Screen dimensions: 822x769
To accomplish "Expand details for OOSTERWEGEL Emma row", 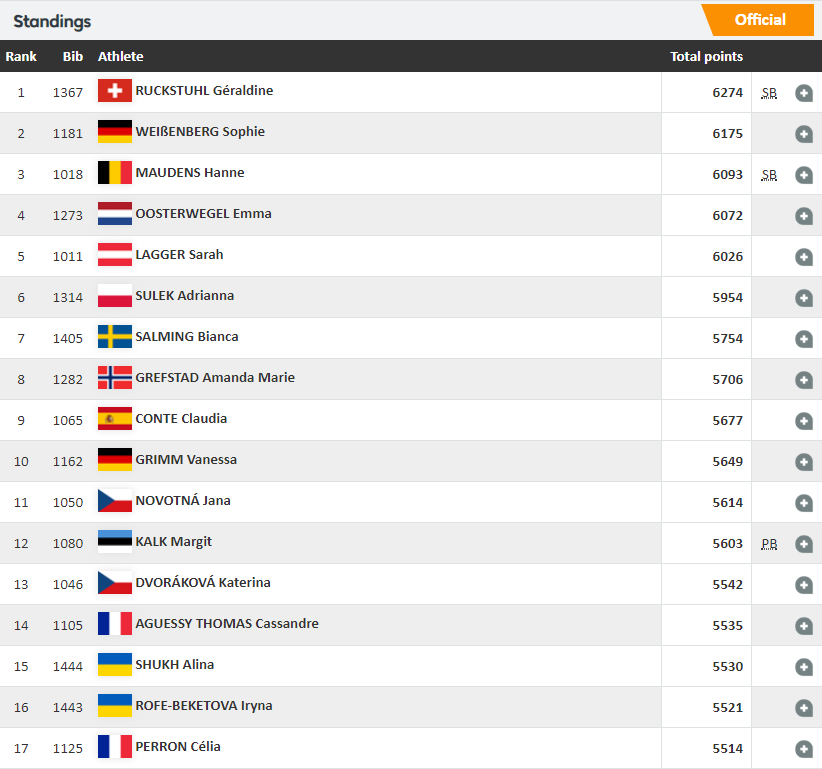I will 804,215.
